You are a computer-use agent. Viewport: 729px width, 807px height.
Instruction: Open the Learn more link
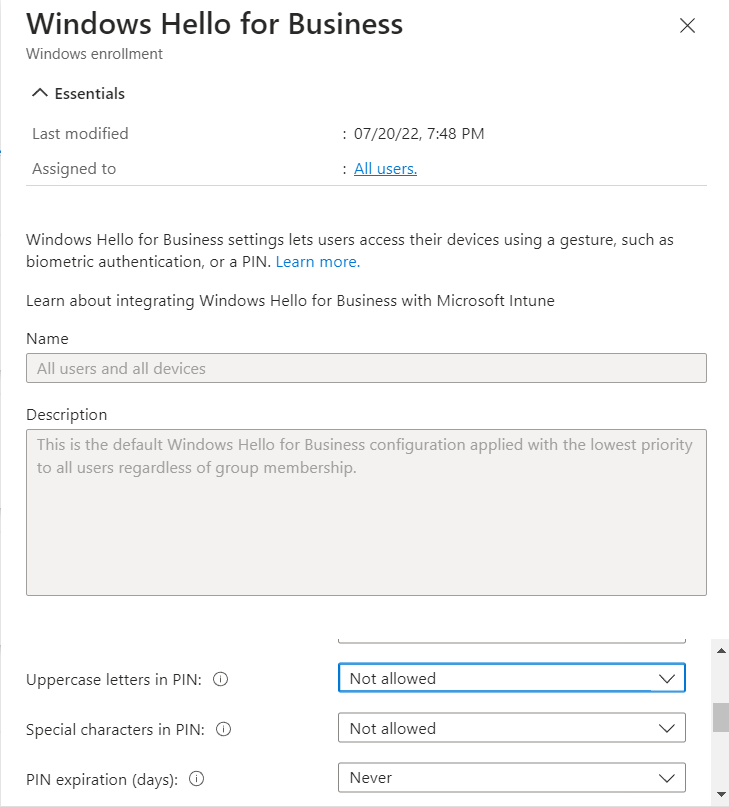[x=318, y=262]
